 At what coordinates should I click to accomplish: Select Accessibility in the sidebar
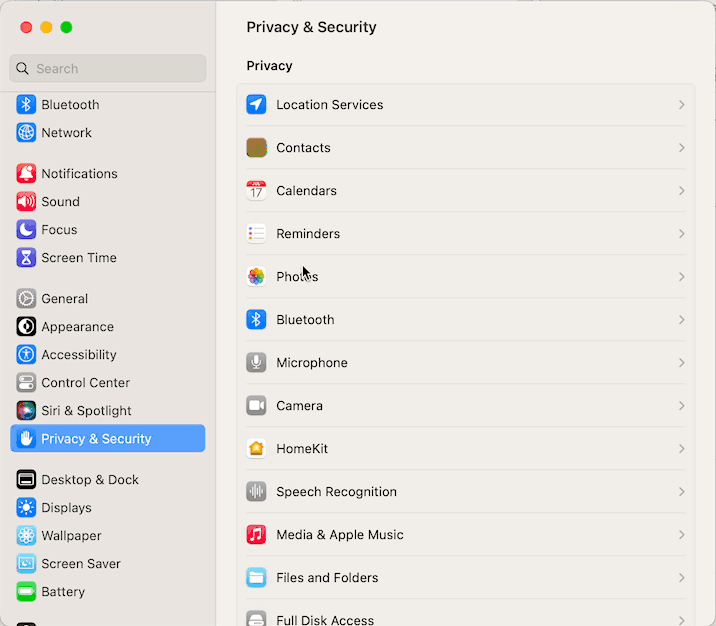tap(78, 355)
